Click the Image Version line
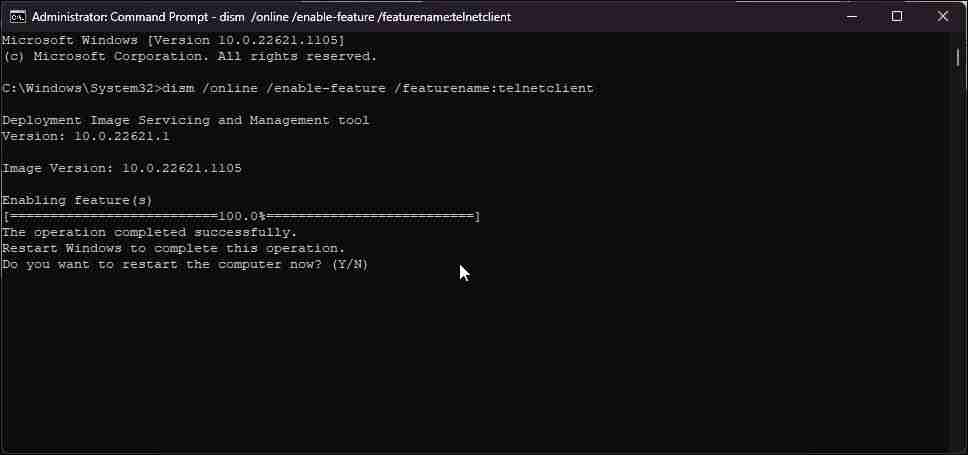 click(x=121, y=168)
